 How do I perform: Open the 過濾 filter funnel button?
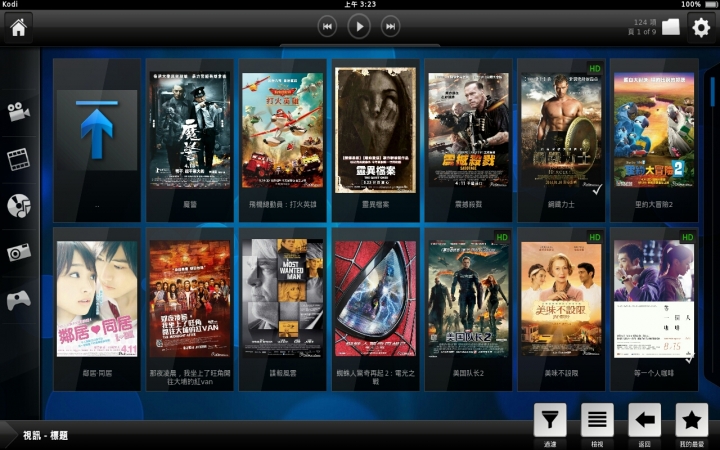pyautogui.click(x=550, y=420)
